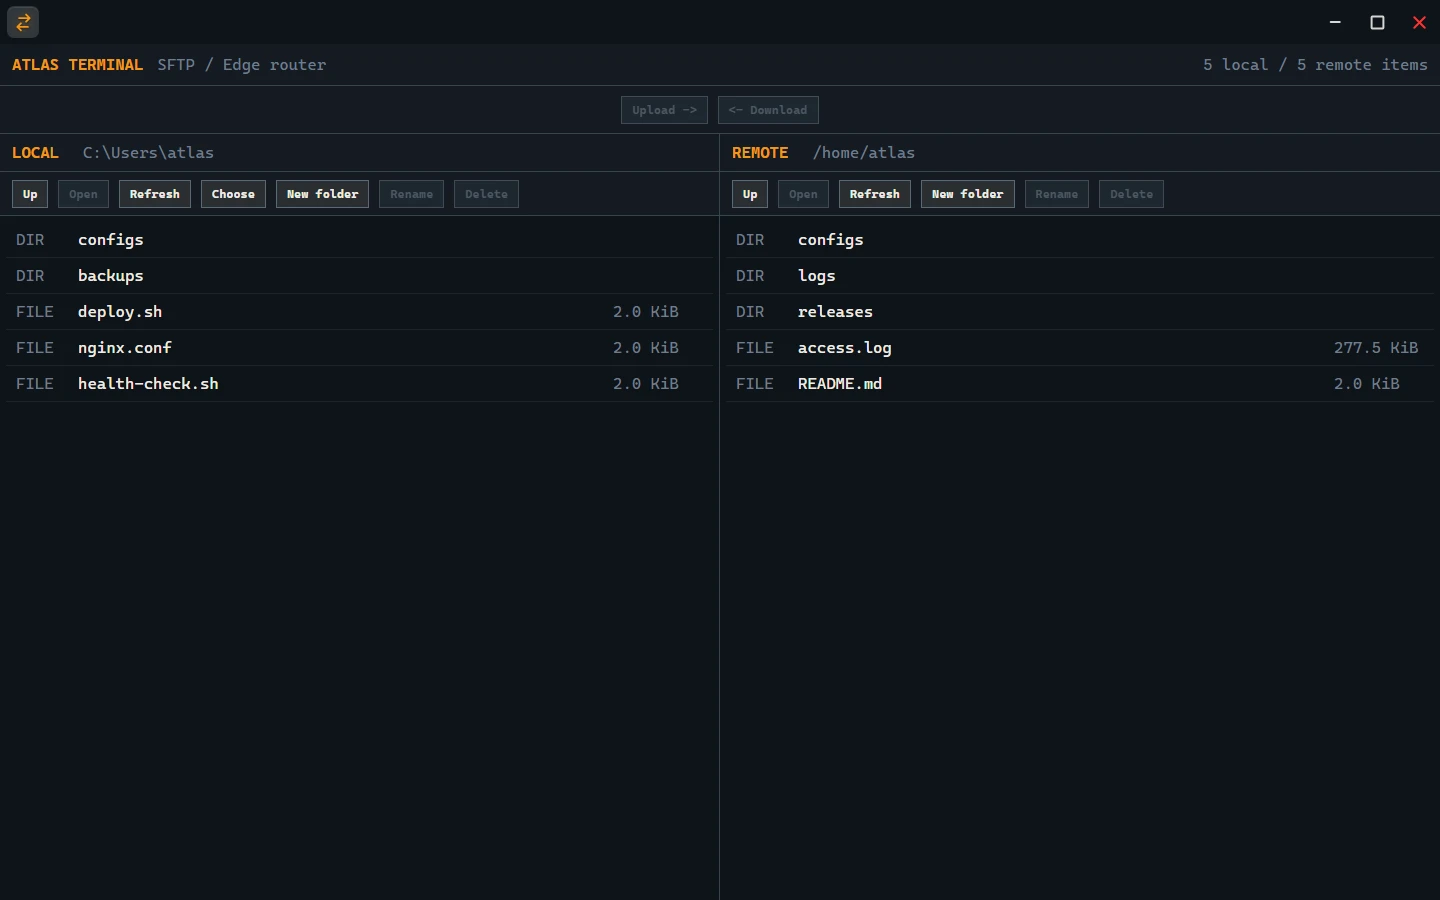Minimize the Atlas Terminal window
This screenshot has height=900, width=1440.
click(x=1336, y=22)
